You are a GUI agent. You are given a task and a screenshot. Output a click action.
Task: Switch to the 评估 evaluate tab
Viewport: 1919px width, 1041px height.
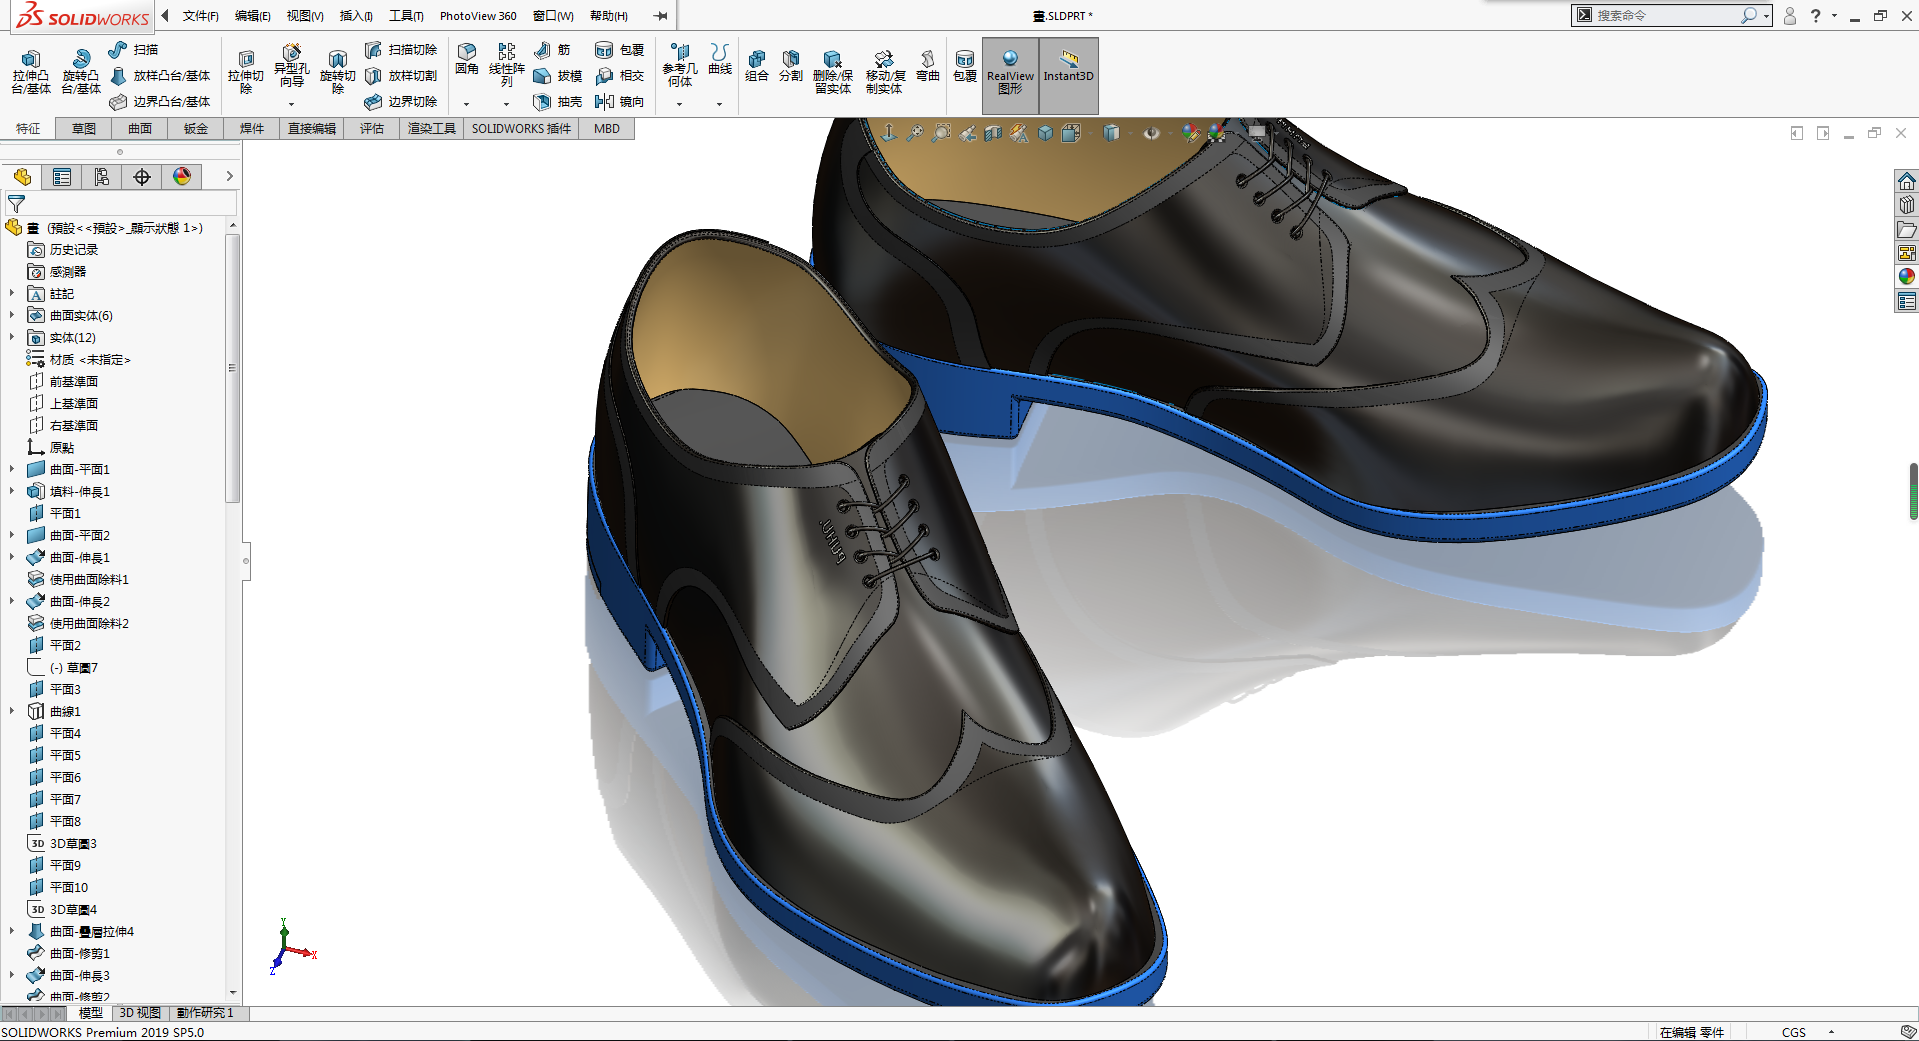pos(372,128)
